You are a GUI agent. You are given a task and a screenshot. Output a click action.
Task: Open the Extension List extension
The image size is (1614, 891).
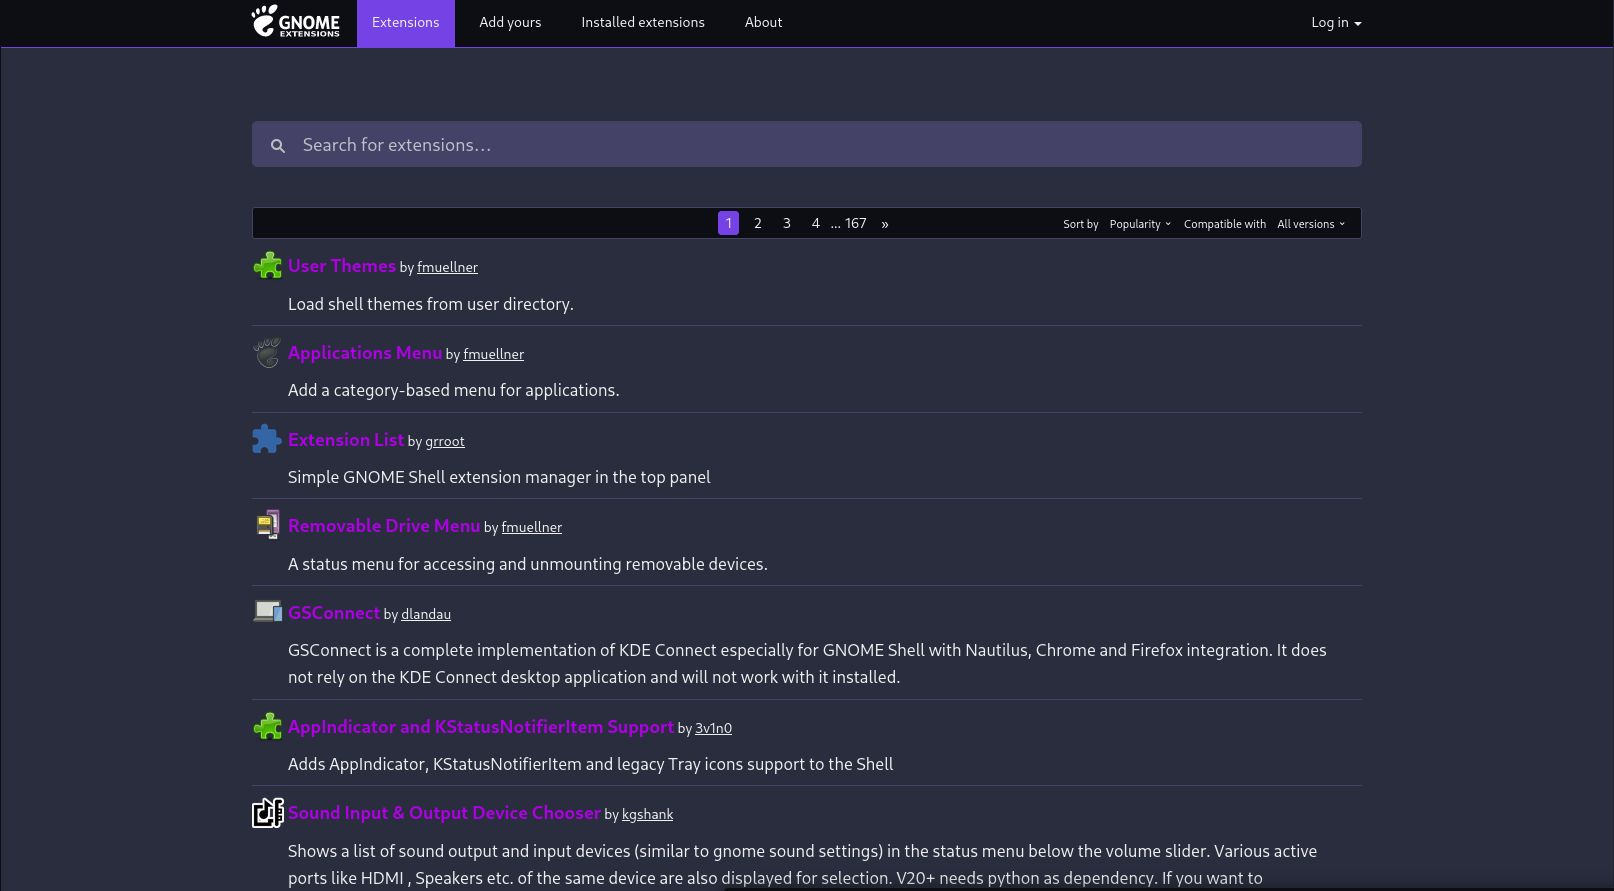pos(346,439)
